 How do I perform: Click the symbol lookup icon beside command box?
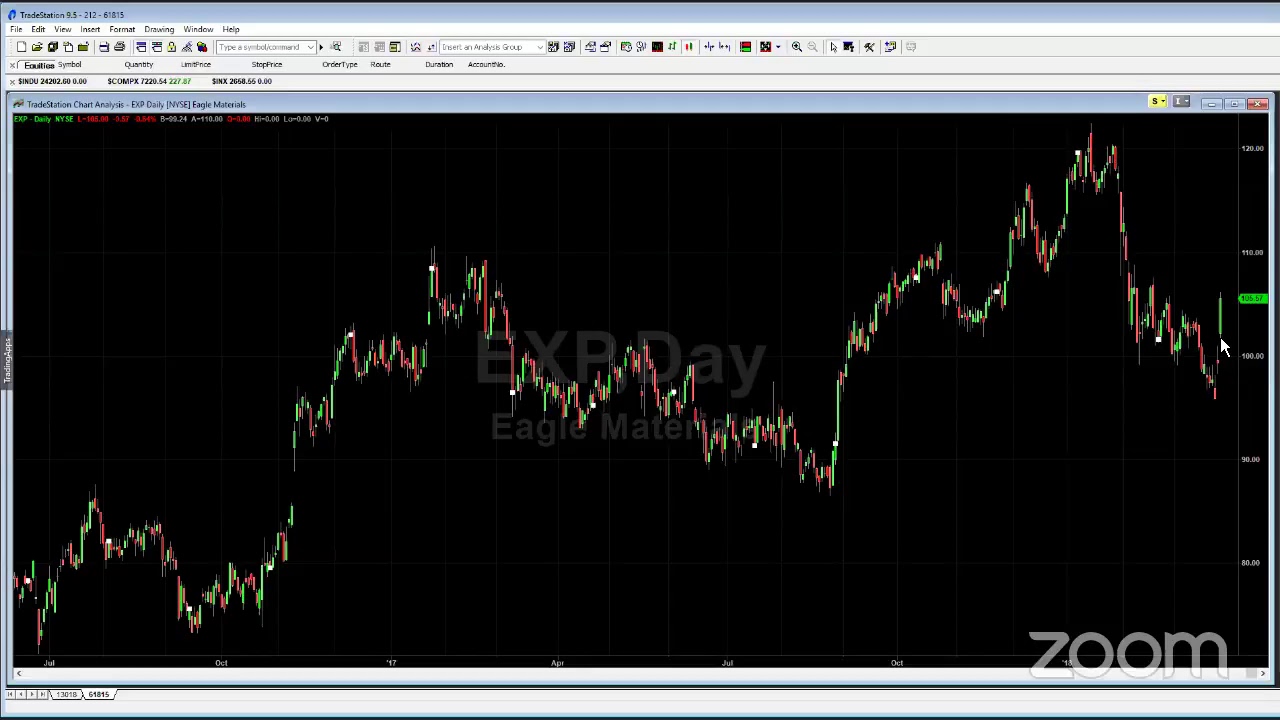(335, 47)
